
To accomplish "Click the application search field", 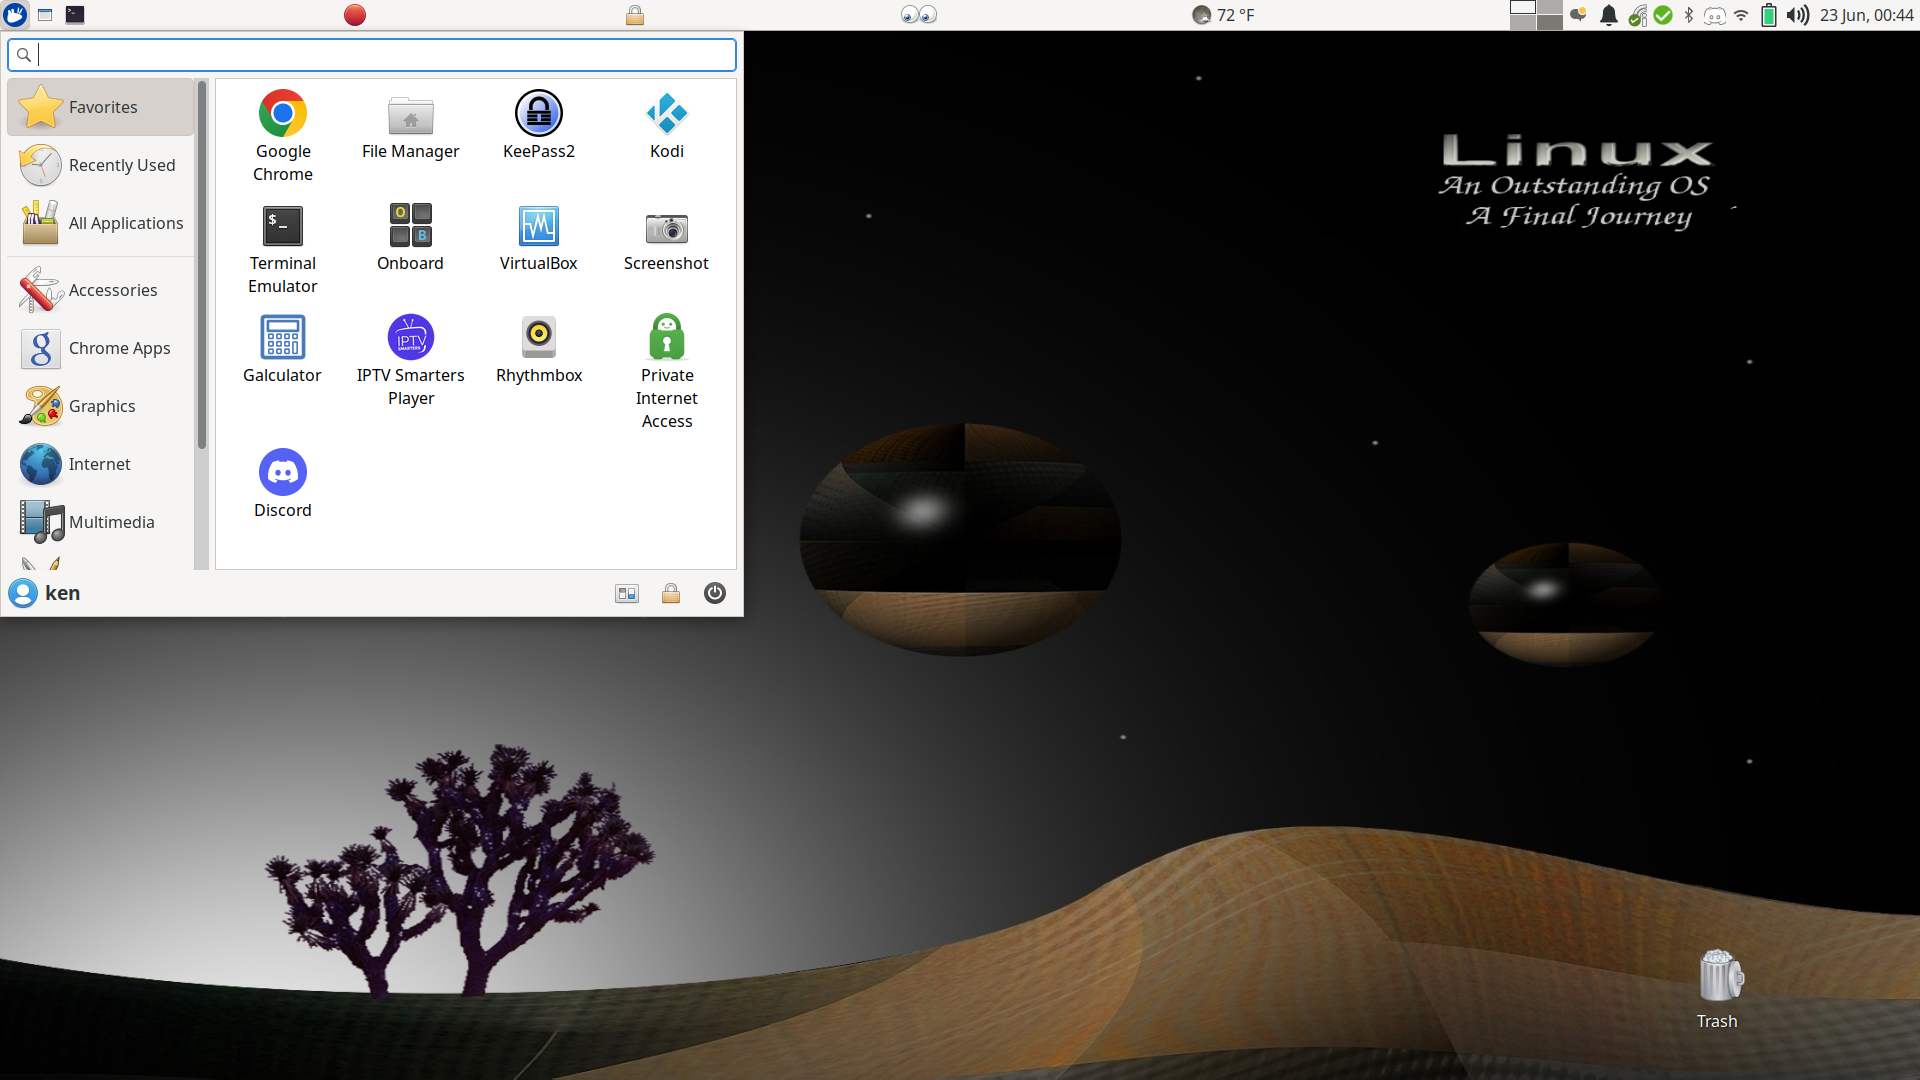I will pos(372,54).
